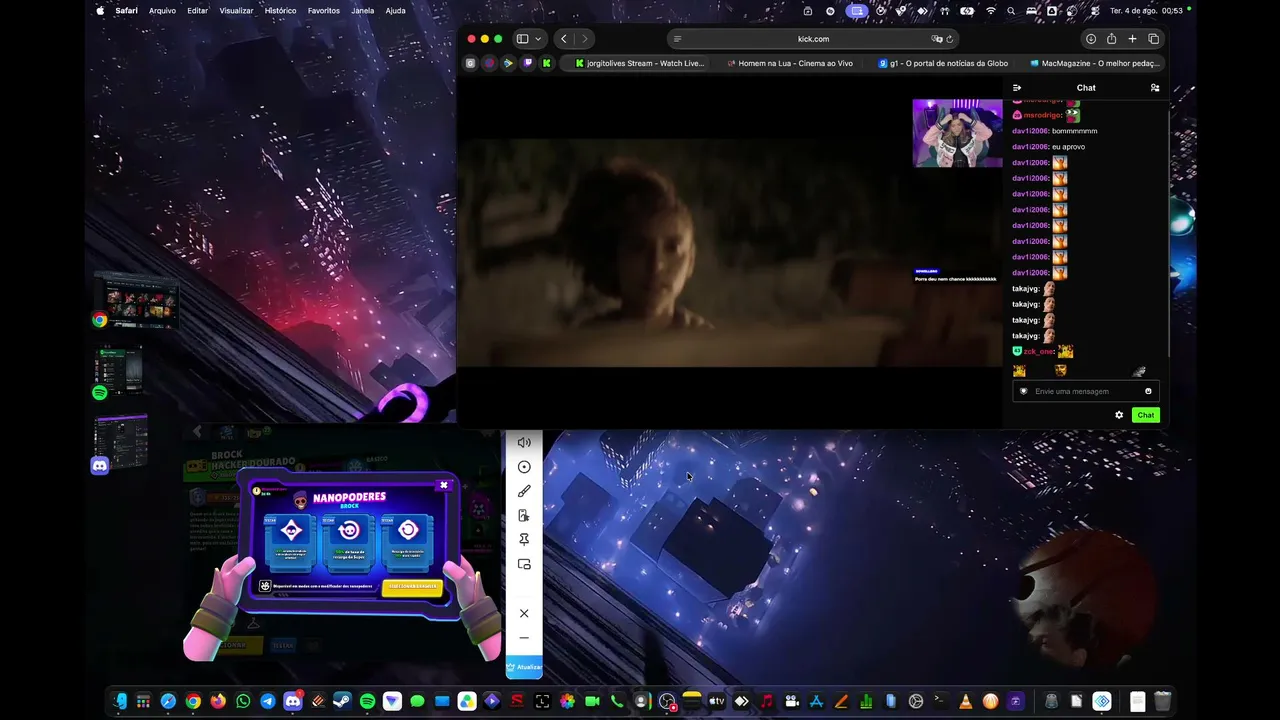This screenshot has height=720, width=1280.
Task: Open Finder from the Dock
Action: coord(119,701)
